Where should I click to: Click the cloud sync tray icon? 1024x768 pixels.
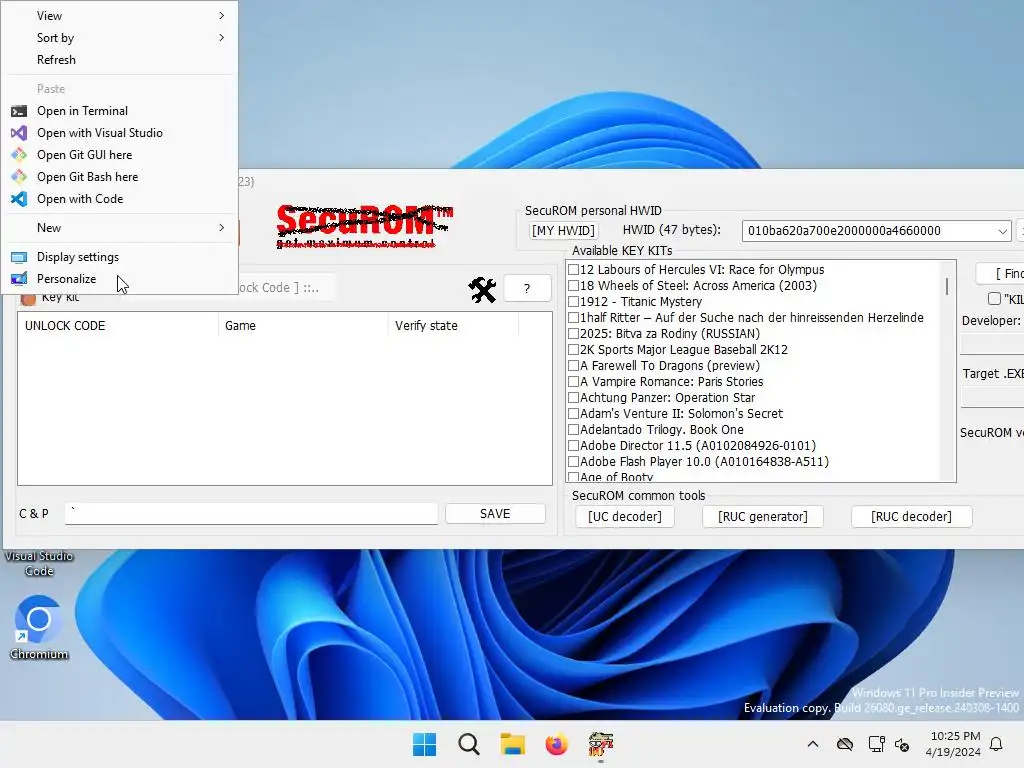pos(844,744)
